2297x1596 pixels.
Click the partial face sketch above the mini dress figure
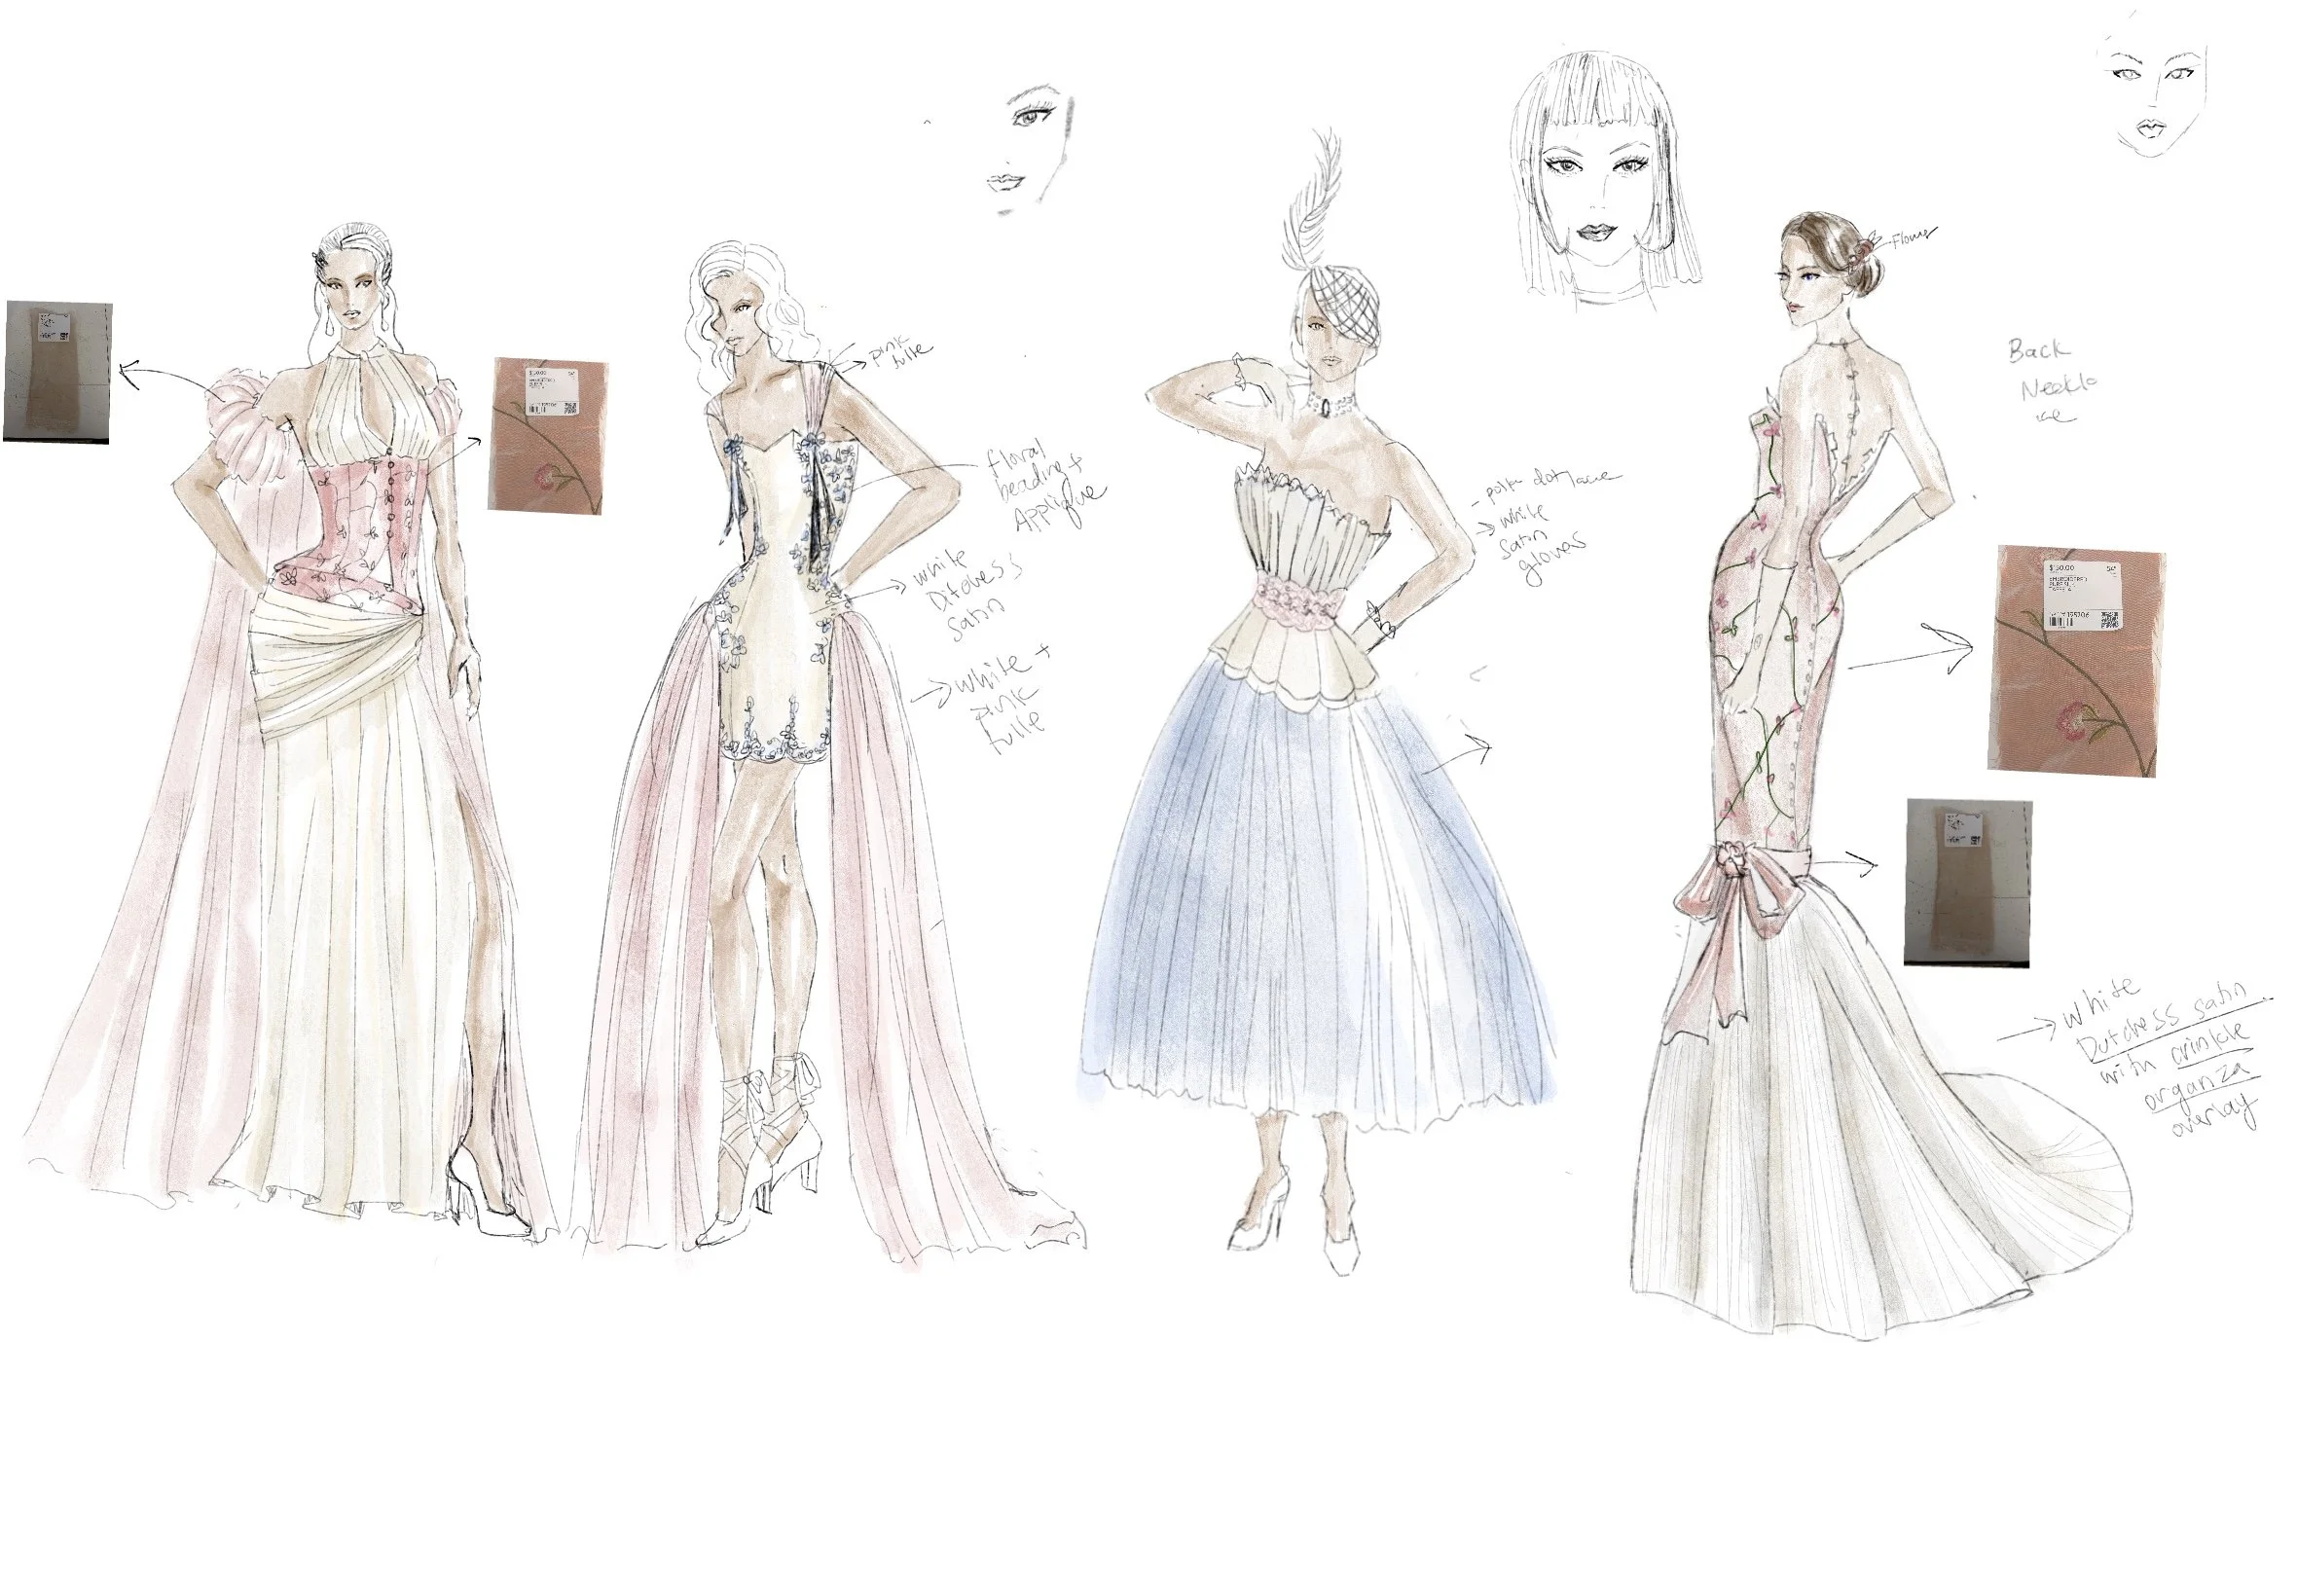pos(1030,150)
